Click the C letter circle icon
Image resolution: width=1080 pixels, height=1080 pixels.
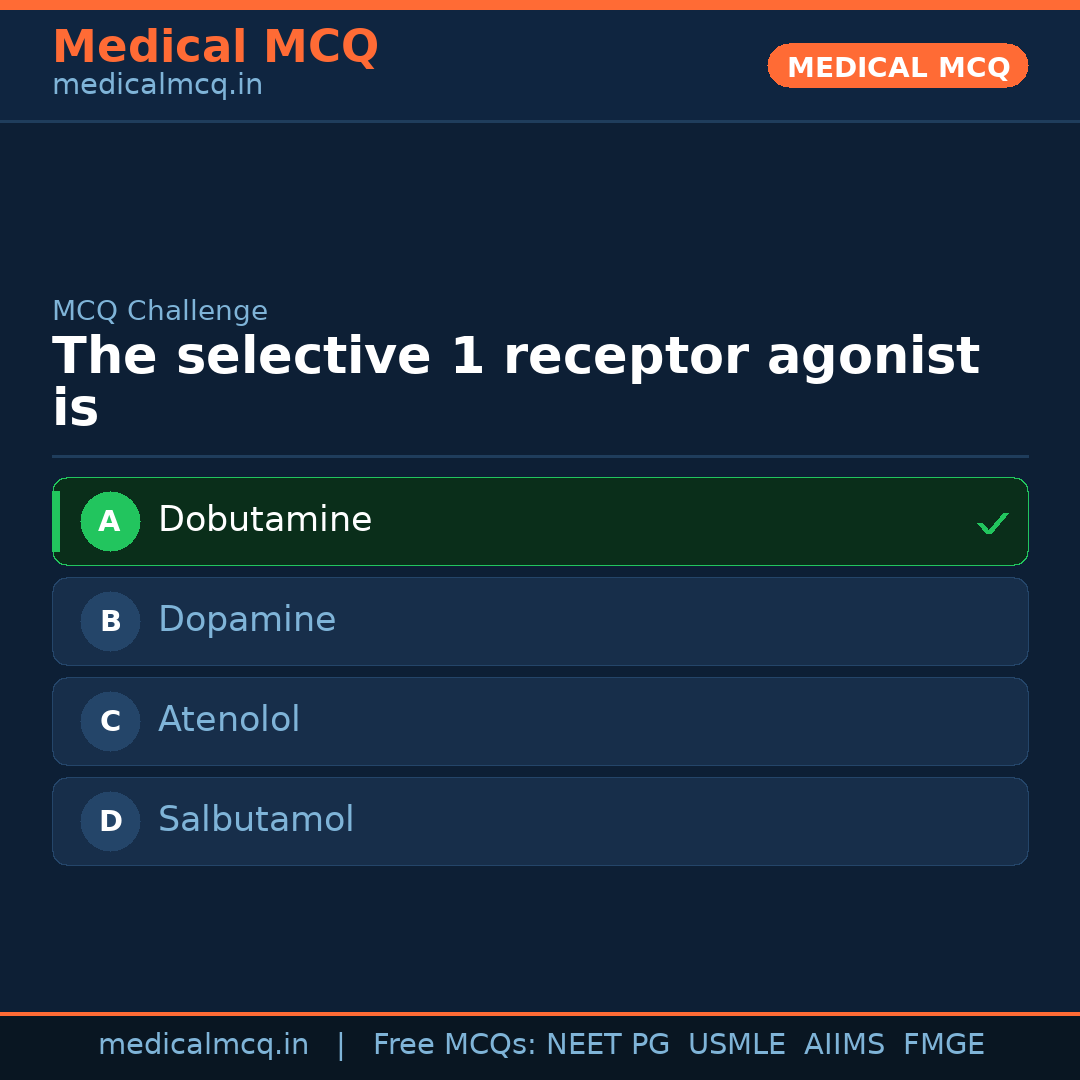110,721
